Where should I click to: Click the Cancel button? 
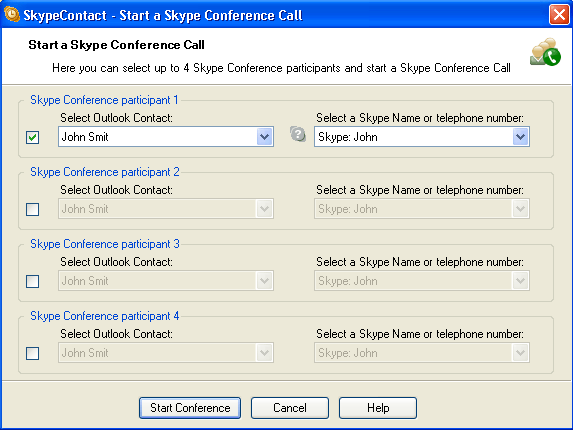coord(290,408)
